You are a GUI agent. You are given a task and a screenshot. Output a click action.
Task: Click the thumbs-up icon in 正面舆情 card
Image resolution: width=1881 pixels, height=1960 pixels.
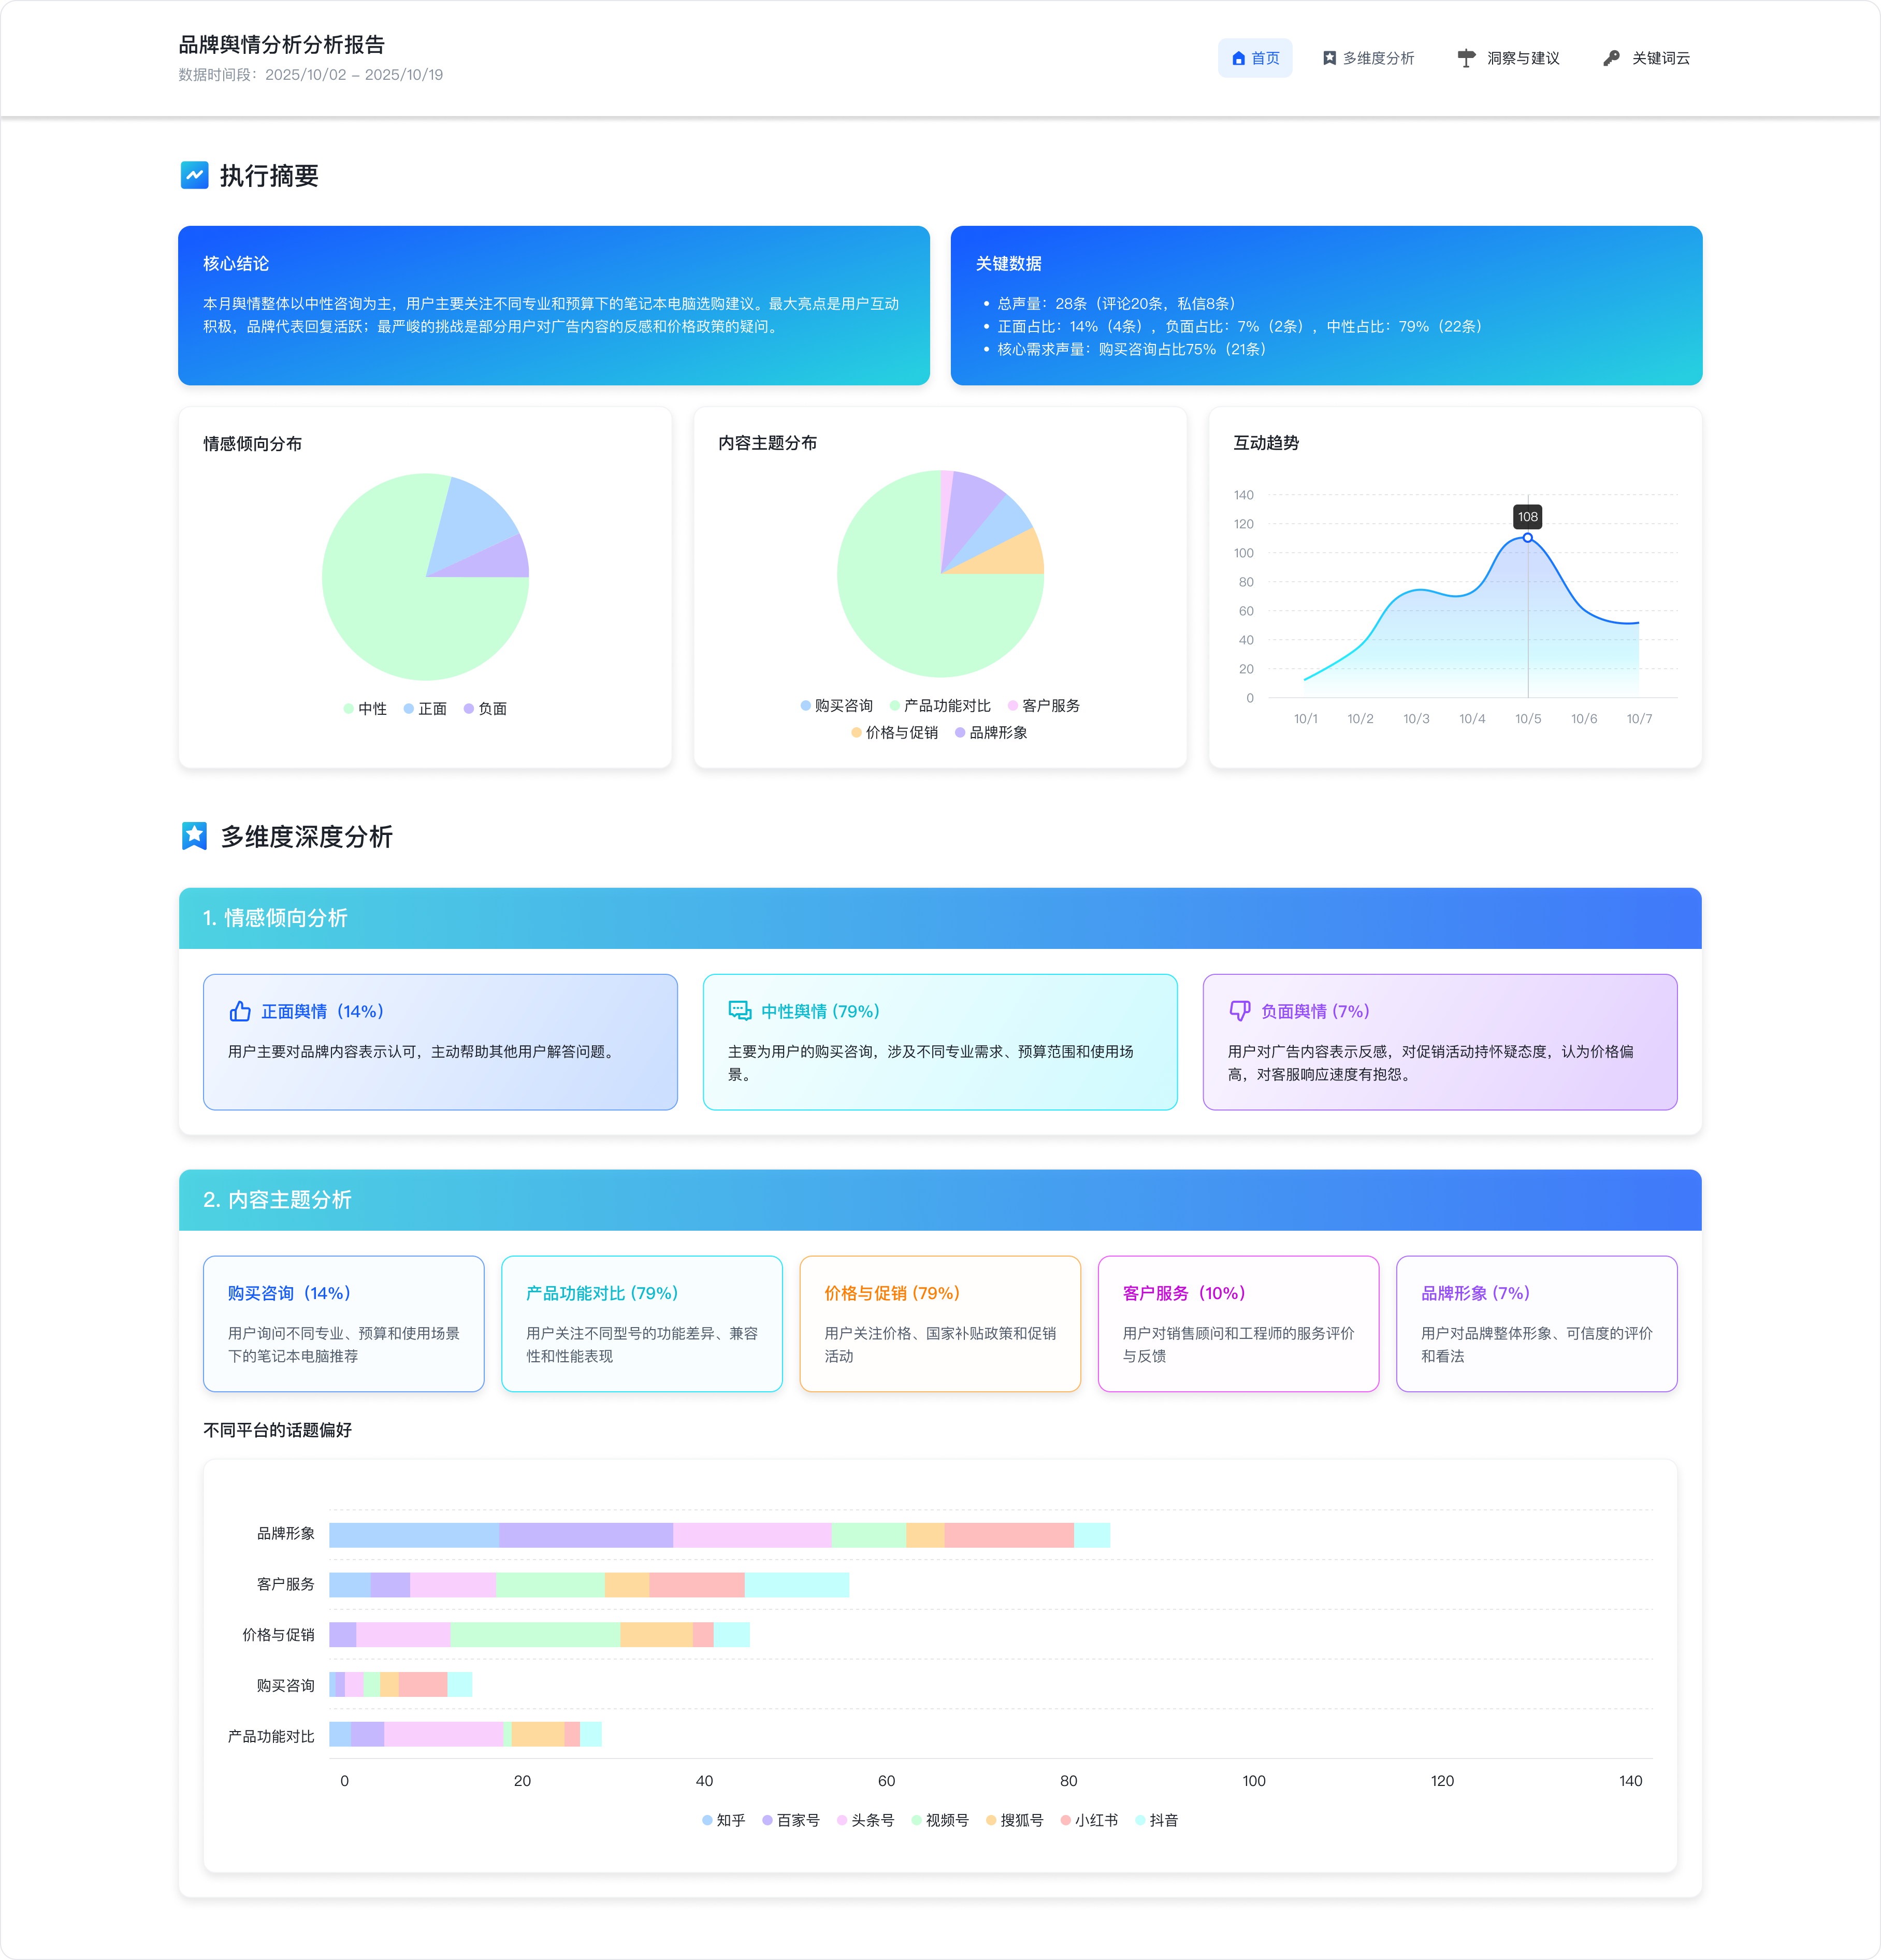point(240,1011)
